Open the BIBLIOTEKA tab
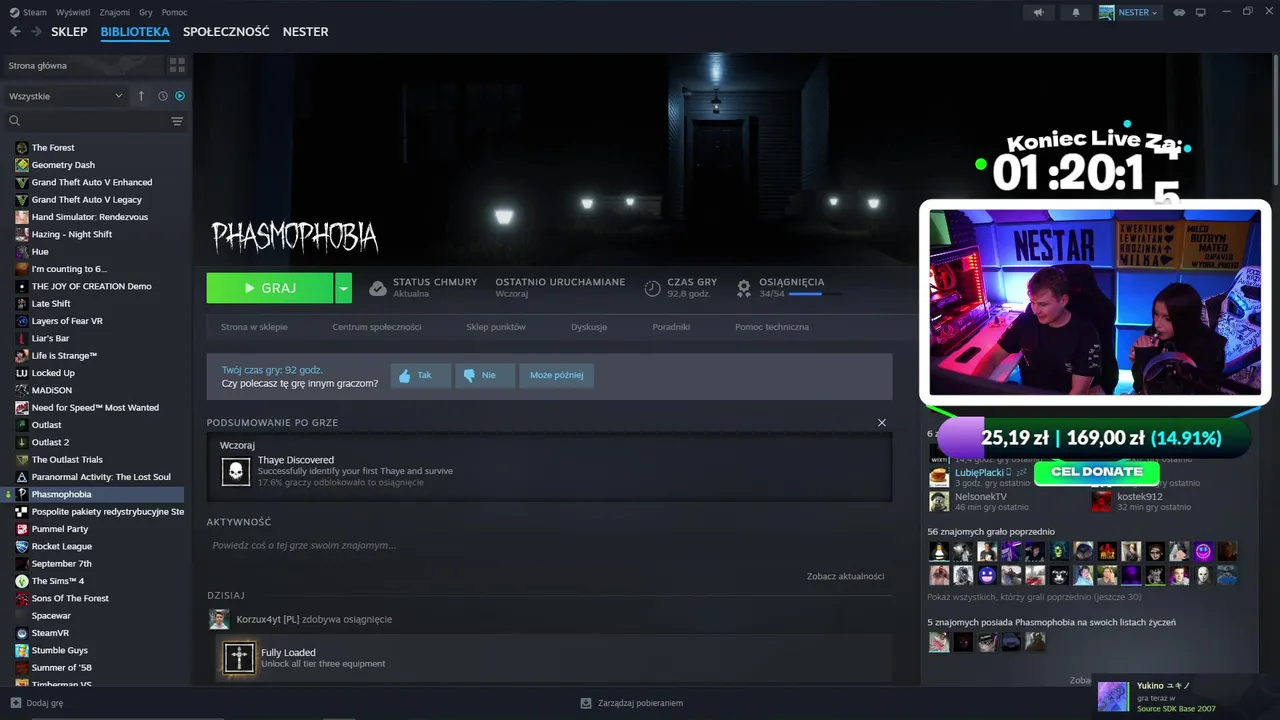The width and height of the screenshot is (1280, 720). tap(135, 32)
